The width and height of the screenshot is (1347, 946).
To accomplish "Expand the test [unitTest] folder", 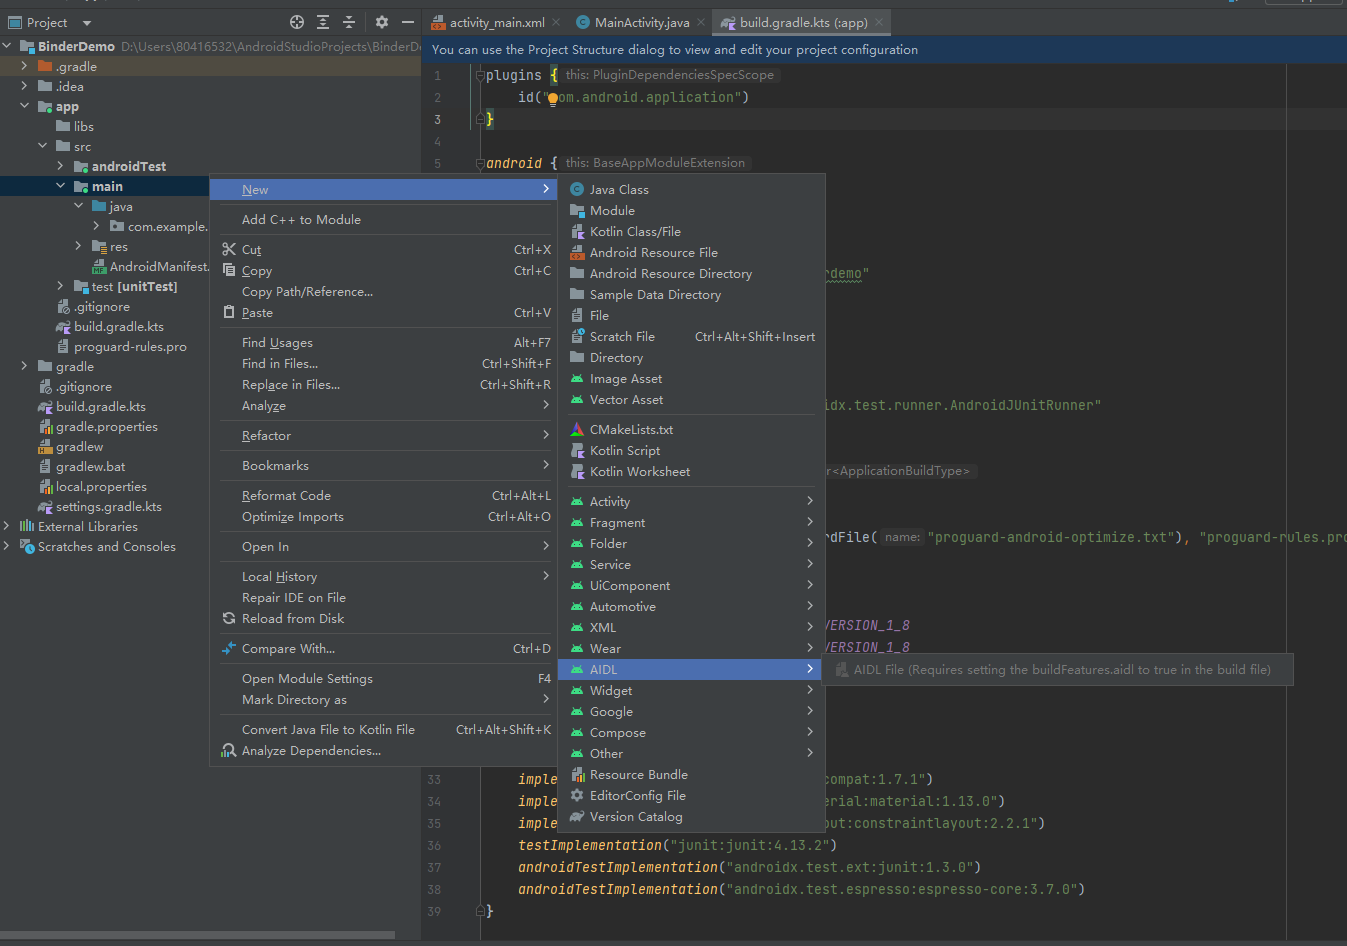I will (x=61, y=286).
